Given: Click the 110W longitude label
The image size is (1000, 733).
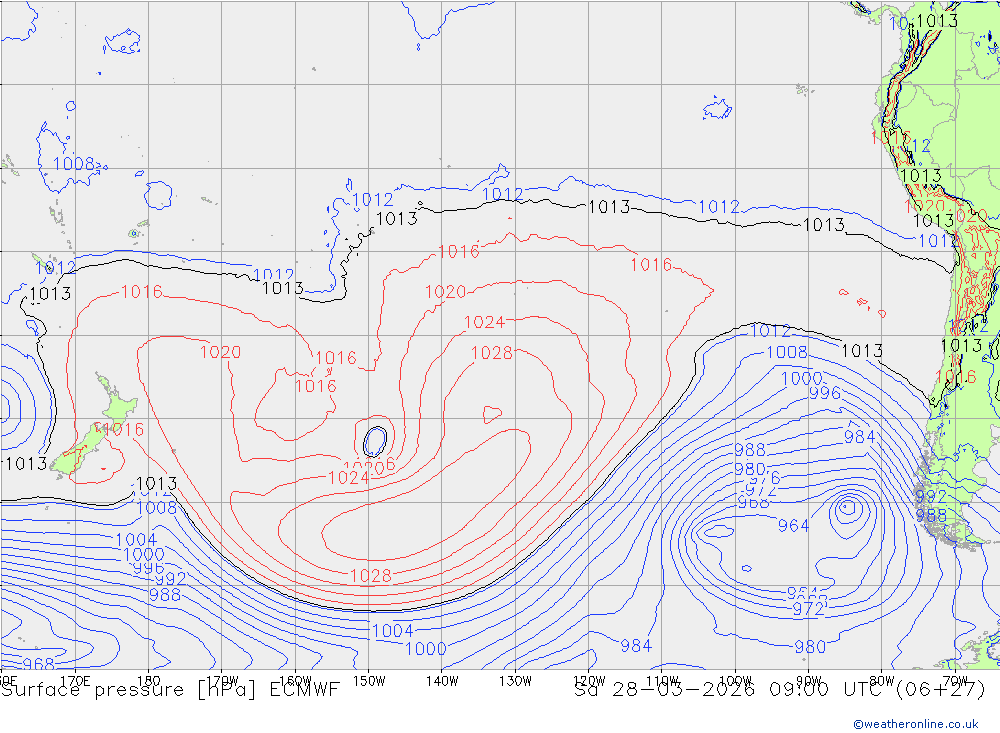Looking at the screenshot, I should click(662, 681).
